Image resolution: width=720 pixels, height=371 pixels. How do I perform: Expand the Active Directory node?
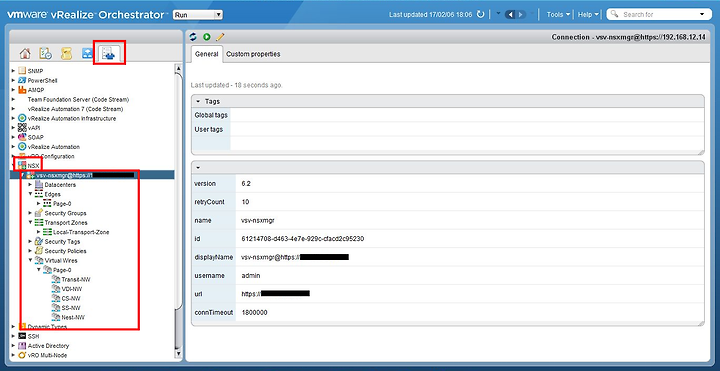(x=13, y=346)
